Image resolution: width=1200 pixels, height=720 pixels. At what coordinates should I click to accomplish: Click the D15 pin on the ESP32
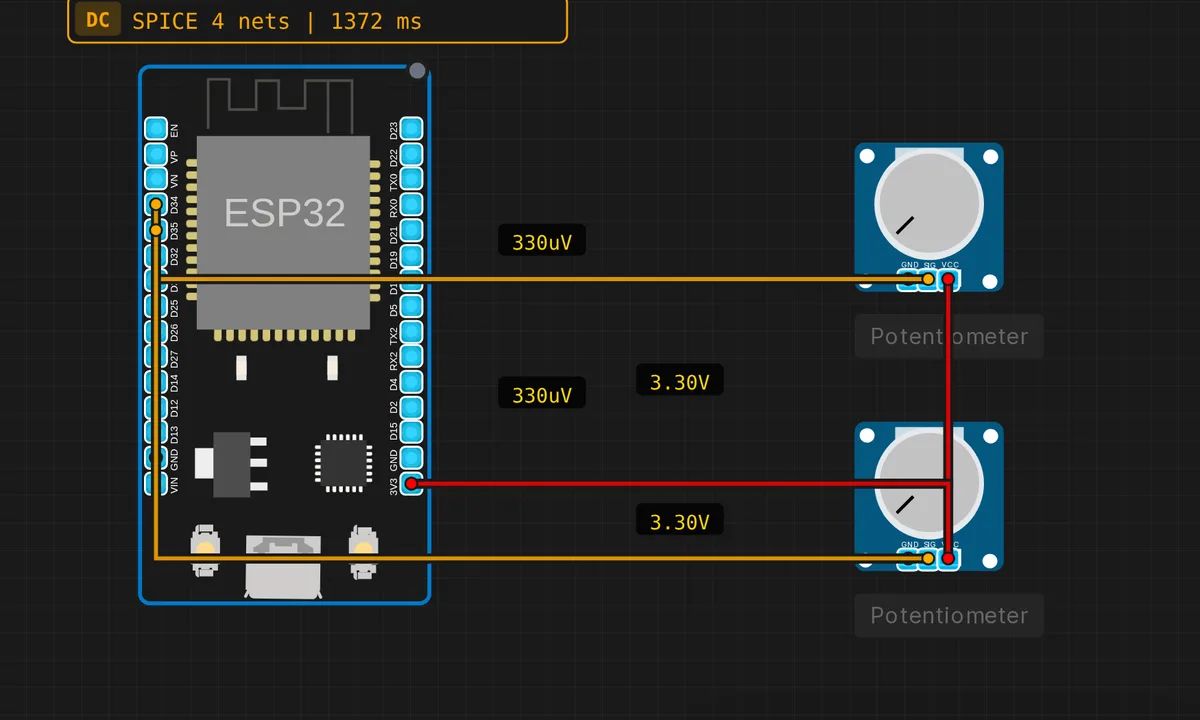411,433
